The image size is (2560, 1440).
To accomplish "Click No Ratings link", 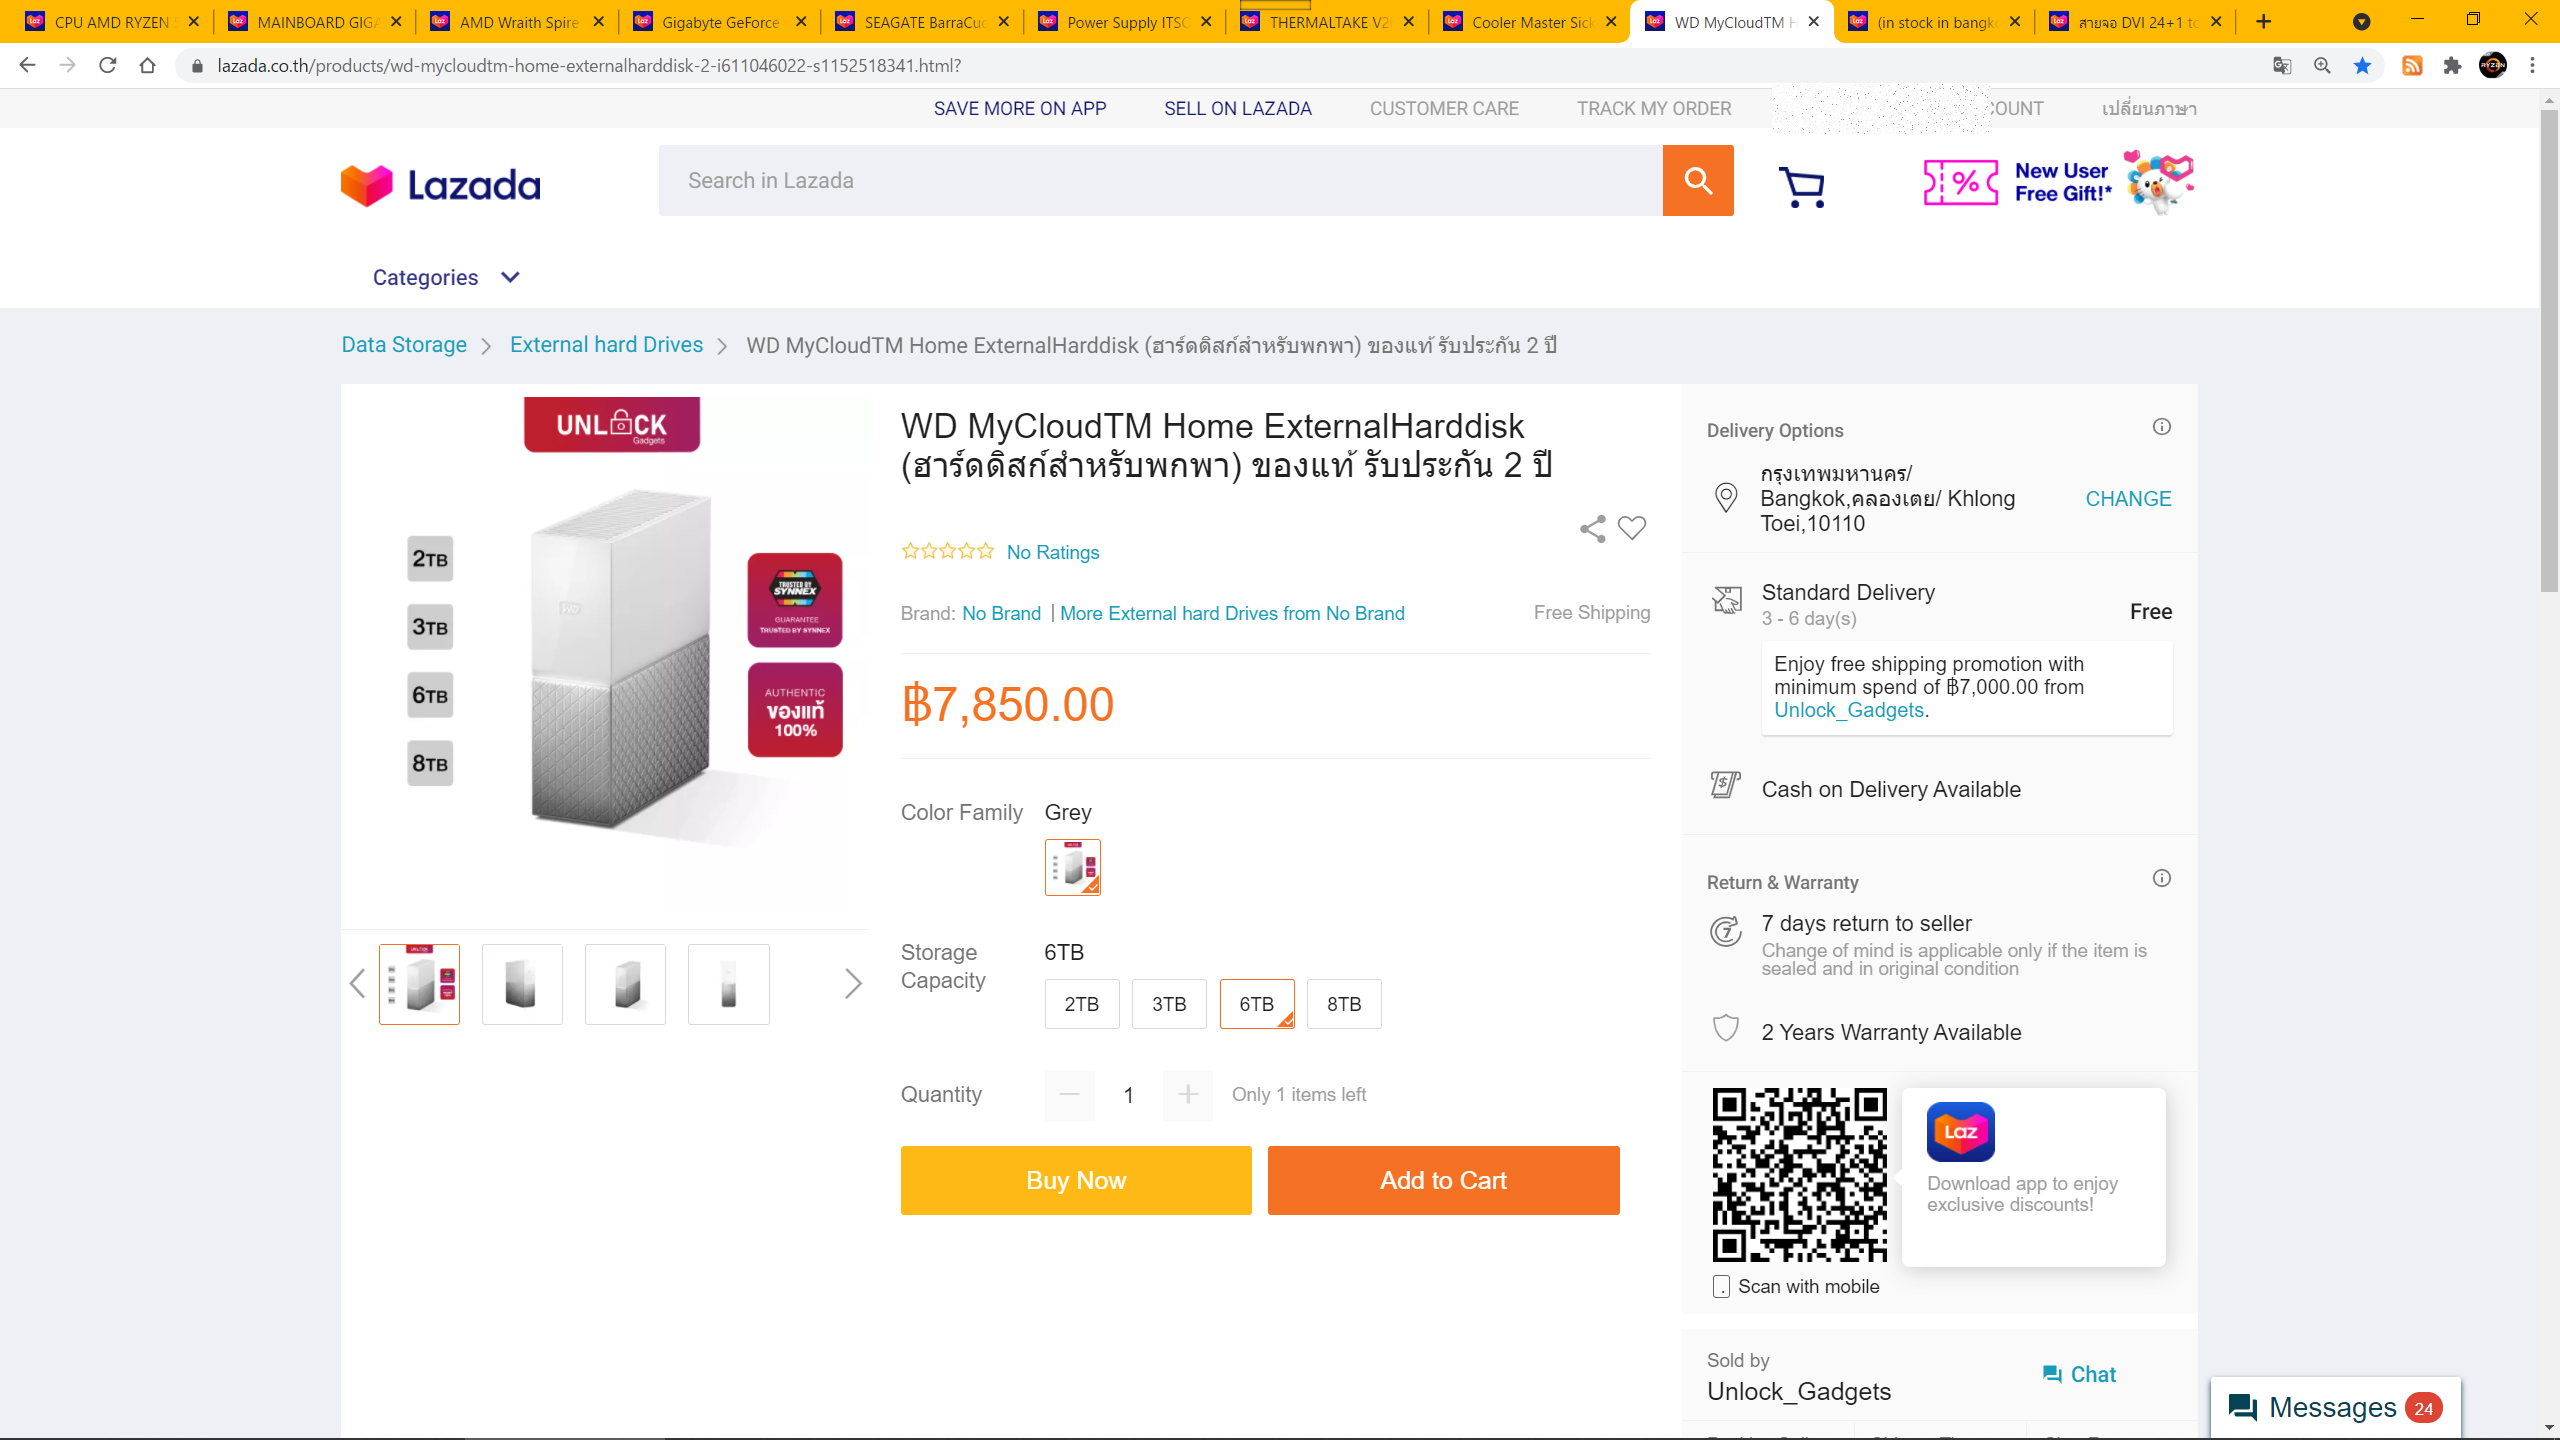I will [x=1053, y=552].
